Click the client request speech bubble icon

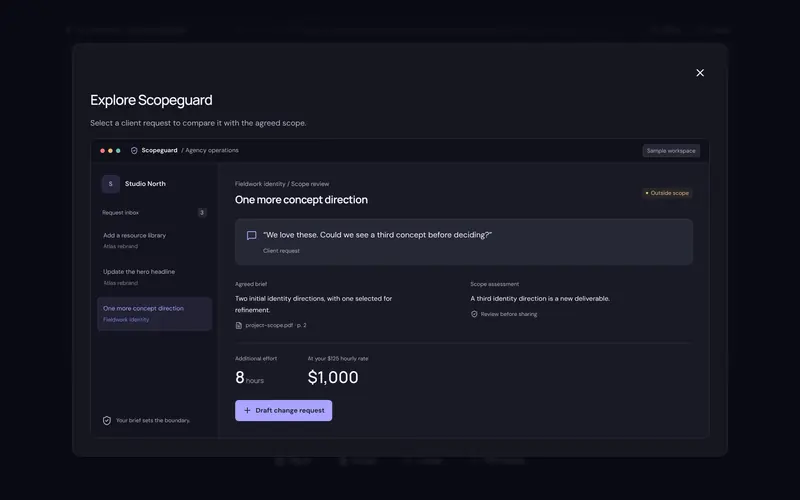(252, 235)
